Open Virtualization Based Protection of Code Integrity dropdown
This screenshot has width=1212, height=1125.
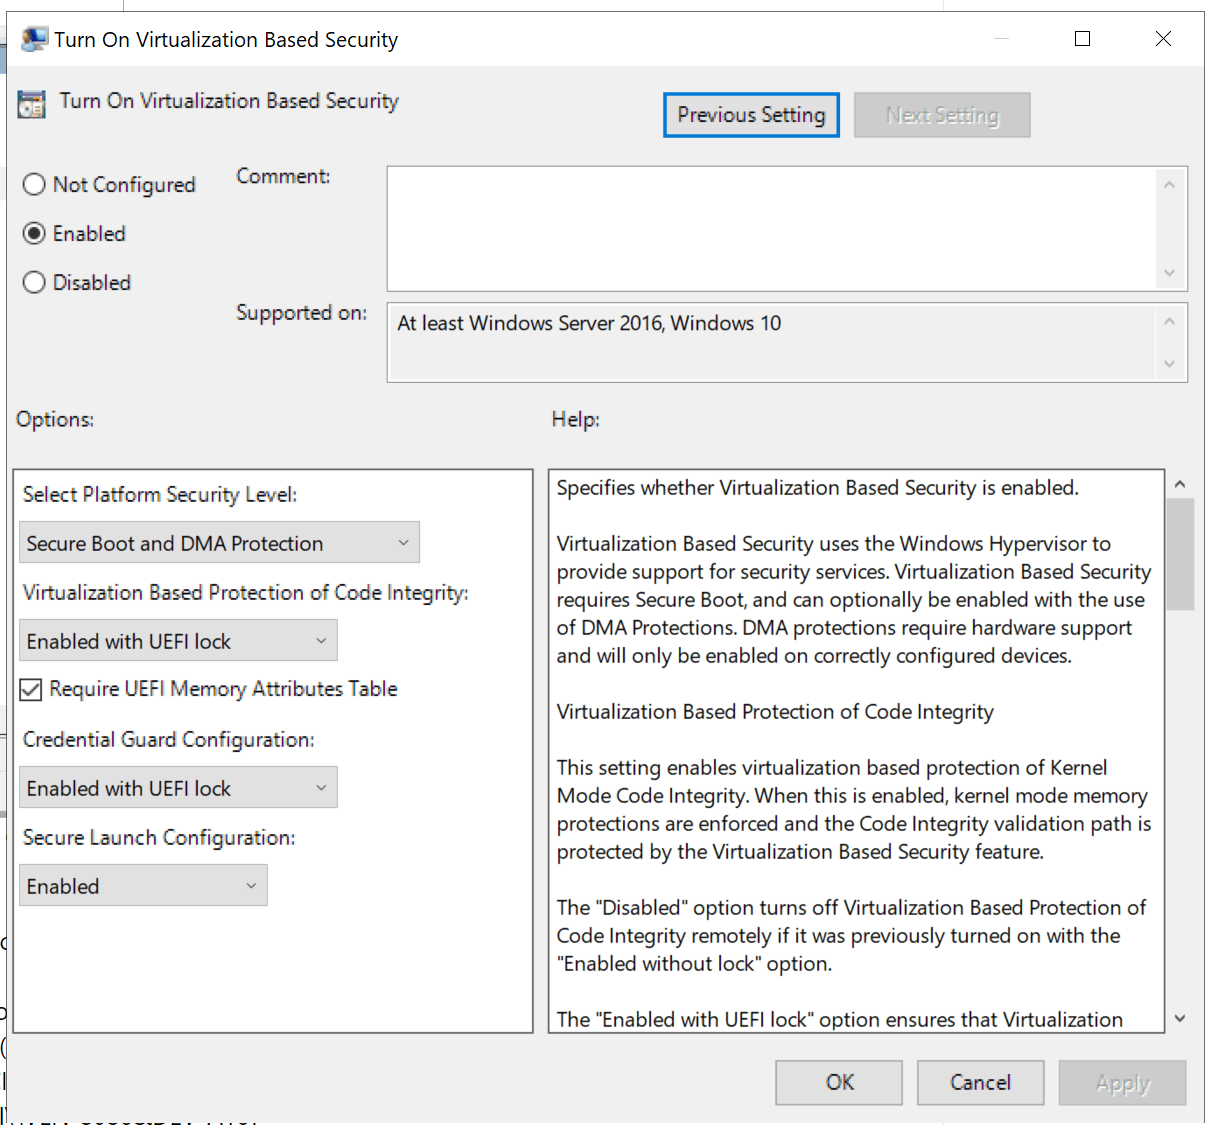[x=178, y=641]
